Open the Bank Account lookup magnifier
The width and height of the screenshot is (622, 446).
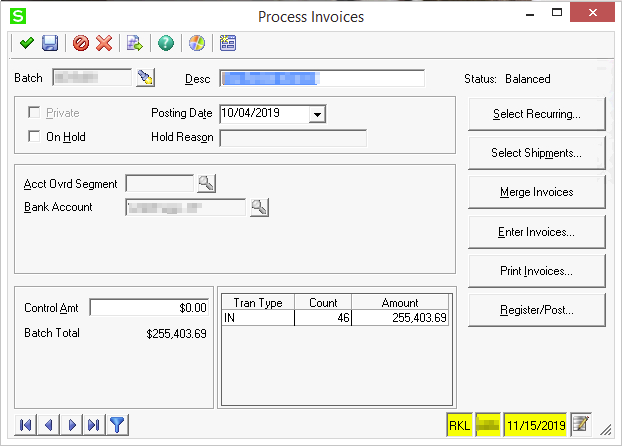[x=259, y=207]
